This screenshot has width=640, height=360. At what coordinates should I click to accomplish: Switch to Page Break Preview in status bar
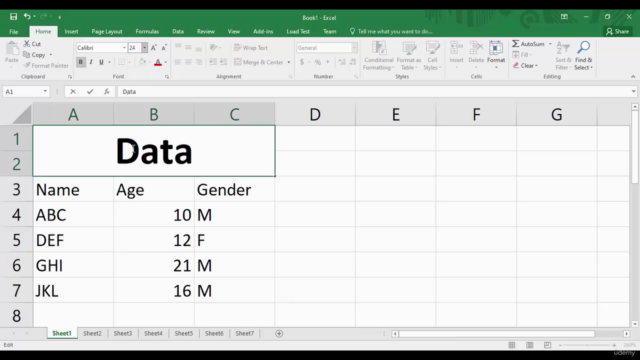click(547, 345)
